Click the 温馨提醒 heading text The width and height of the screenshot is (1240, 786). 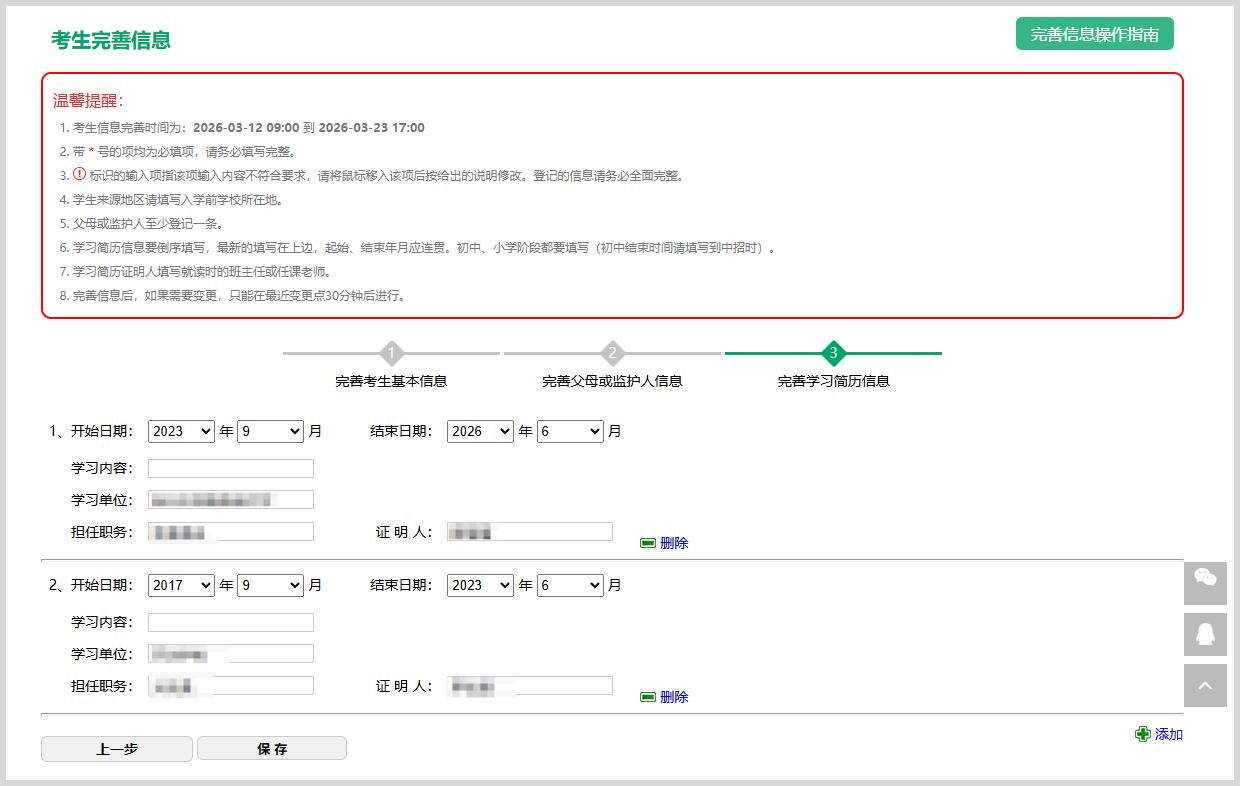click(88, 101)
